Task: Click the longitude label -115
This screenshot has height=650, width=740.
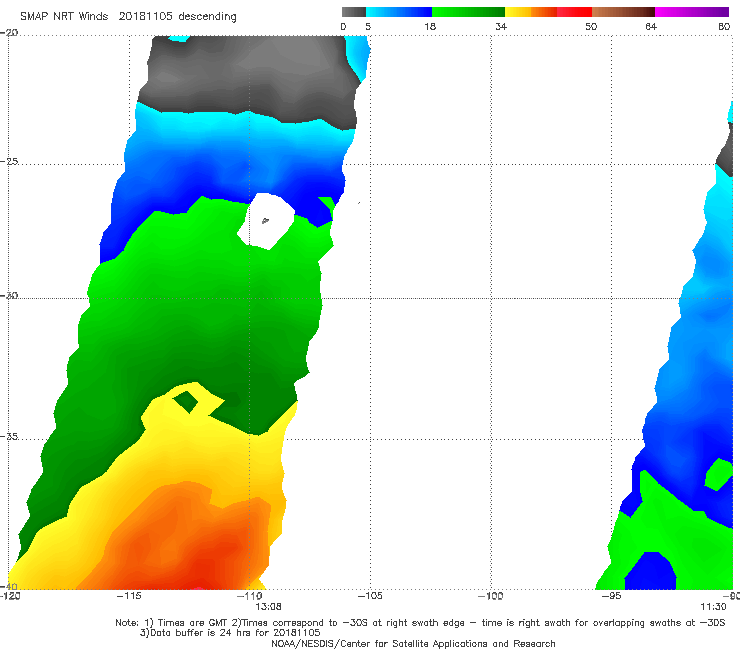Action: tap(129, 596)
